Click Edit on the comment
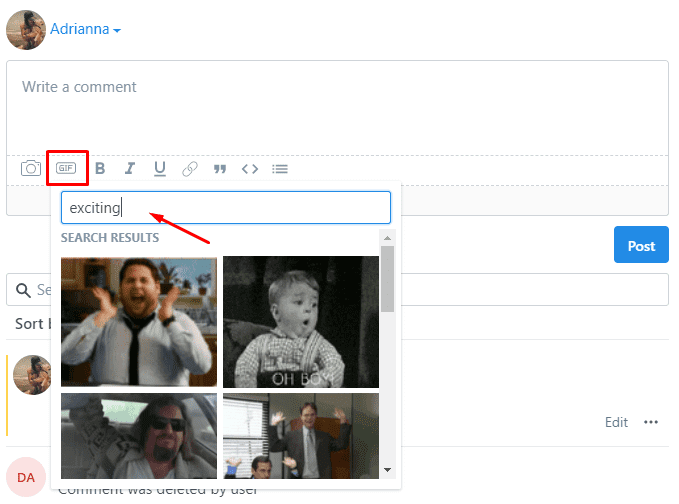This screenshot has height=504, width=679. [x=616, y=422]
